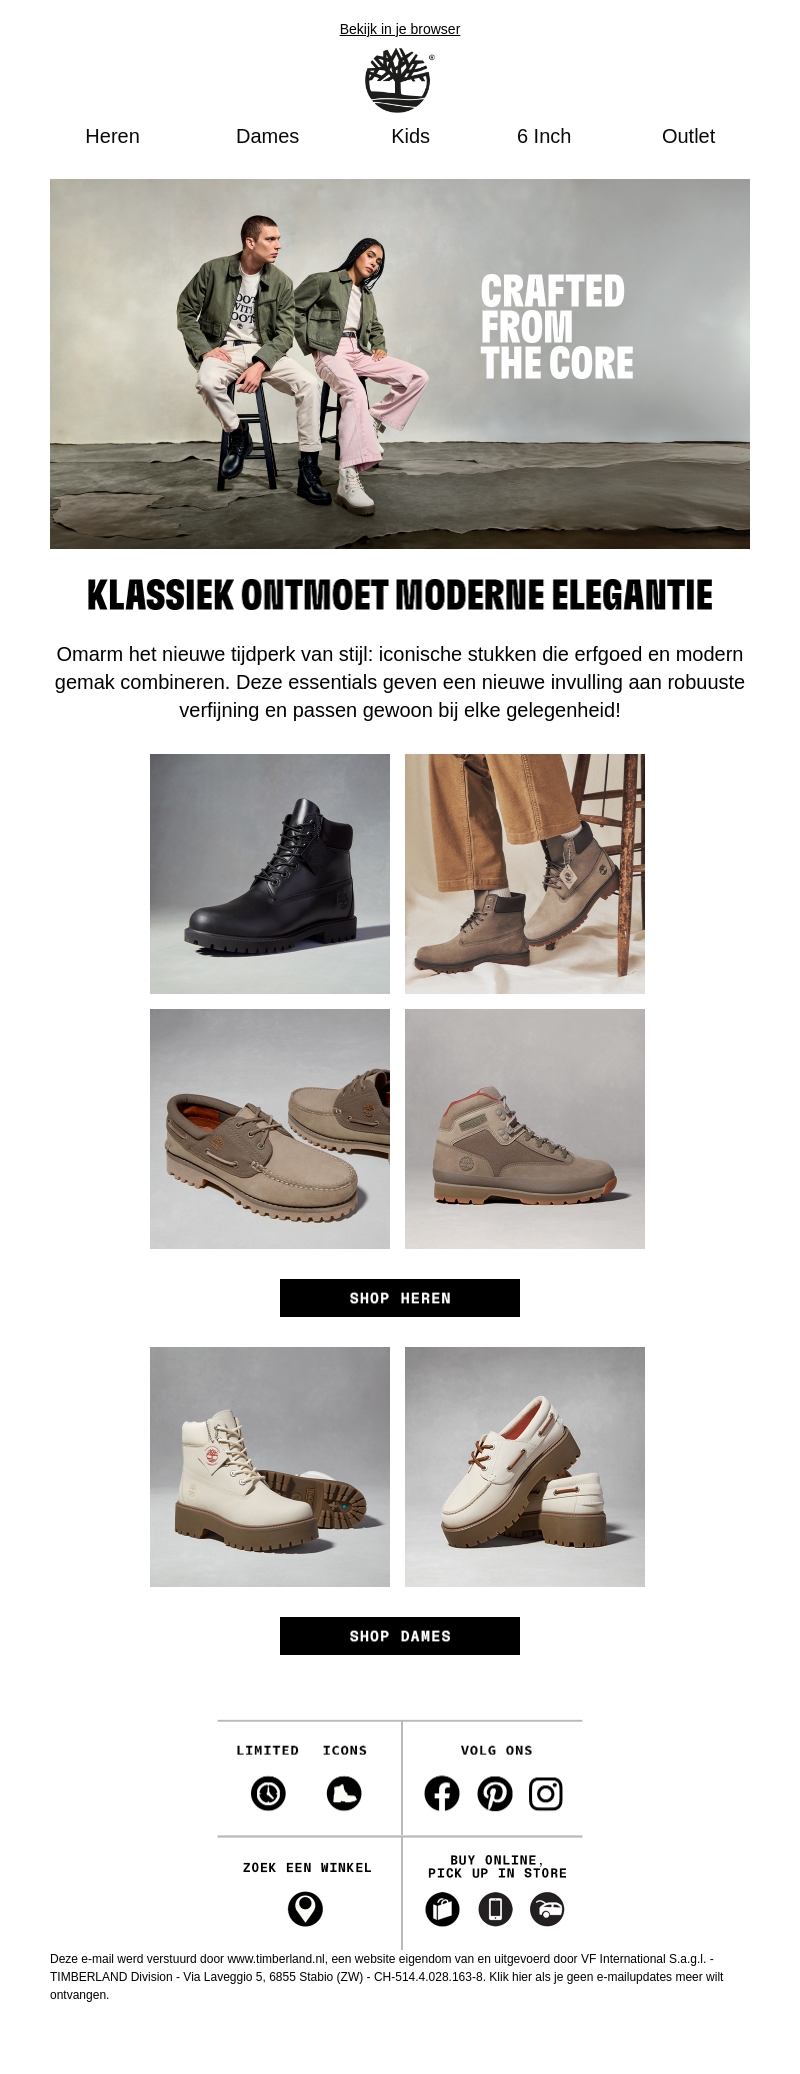Select the black 6-inch boot thumbnail
The height and width of the screenshot is (2074, 800).
270,874
